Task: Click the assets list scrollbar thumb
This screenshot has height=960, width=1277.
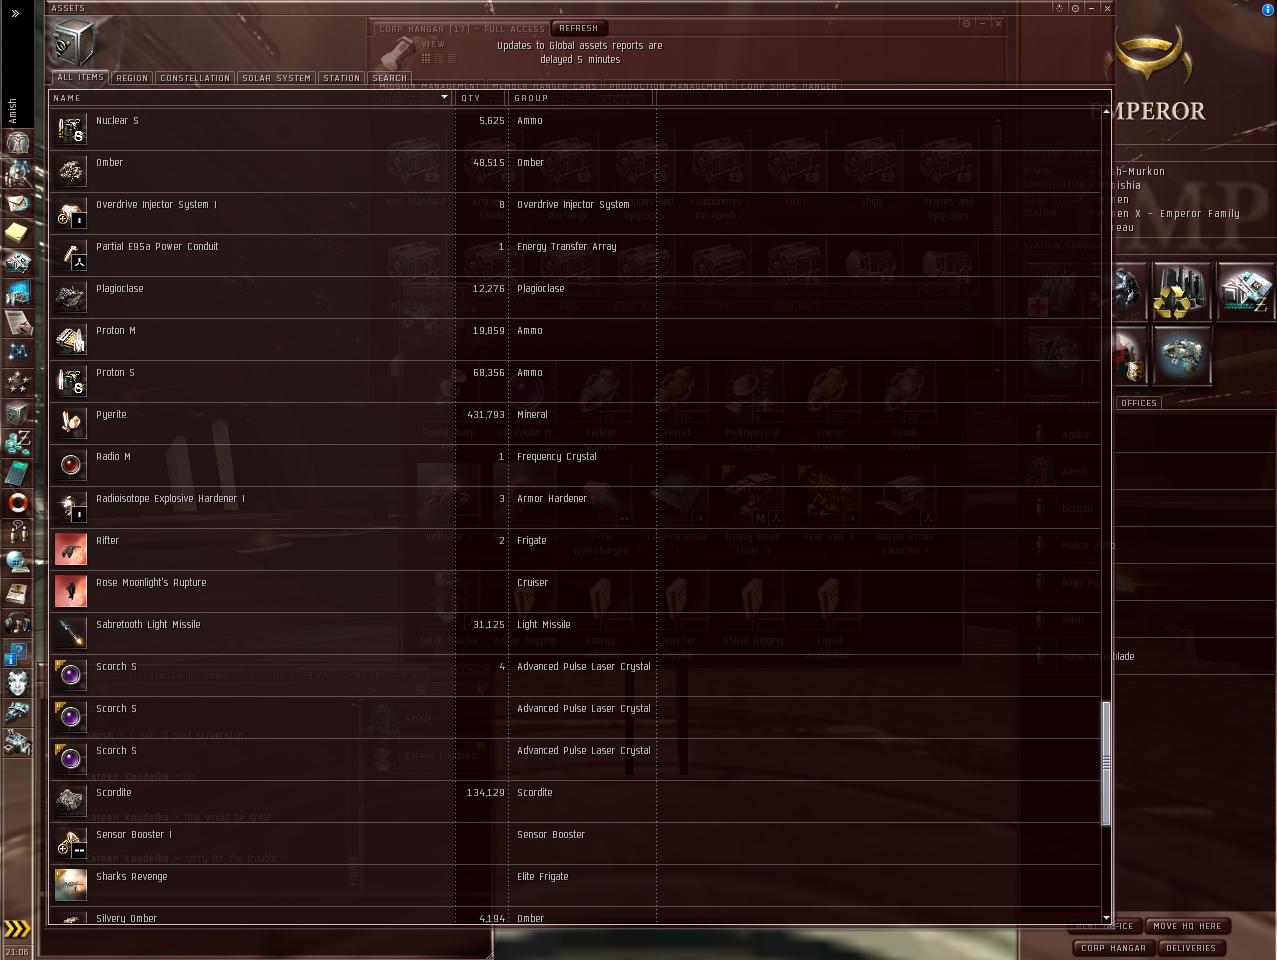Action: pyautogui.click(x=1106, y=763)
